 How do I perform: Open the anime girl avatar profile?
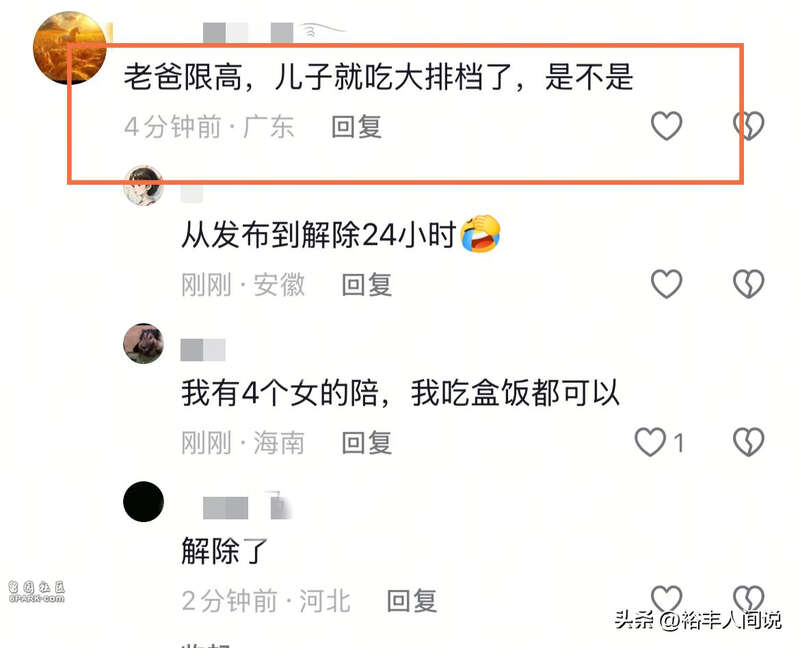(x=143, y=185)
